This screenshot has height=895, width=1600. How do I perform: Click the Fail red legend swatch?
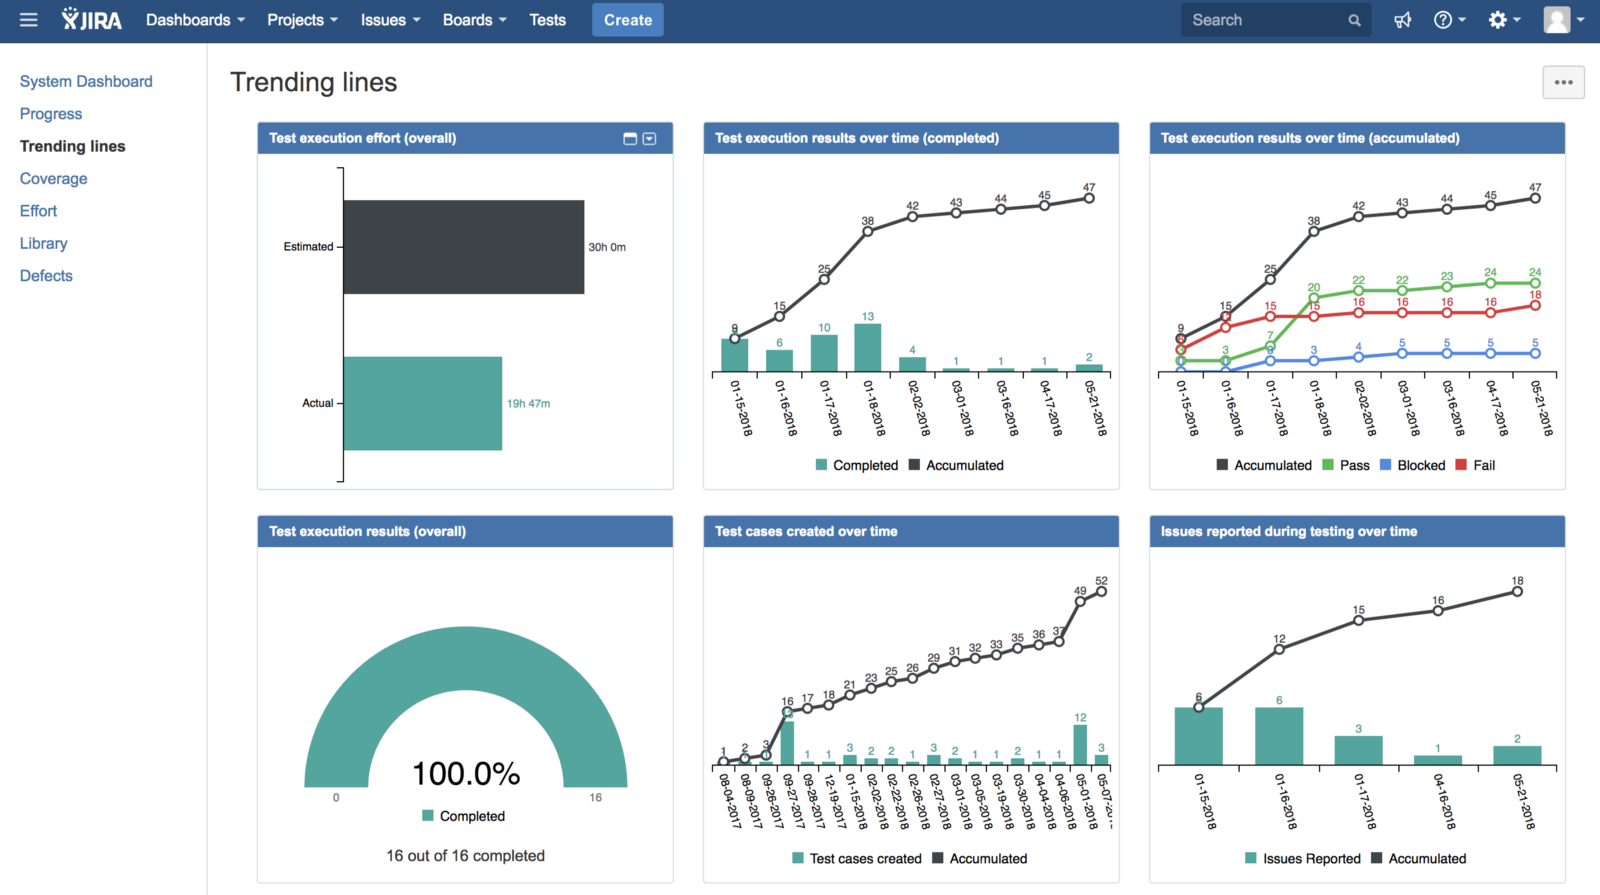[x=1461, y=465]
